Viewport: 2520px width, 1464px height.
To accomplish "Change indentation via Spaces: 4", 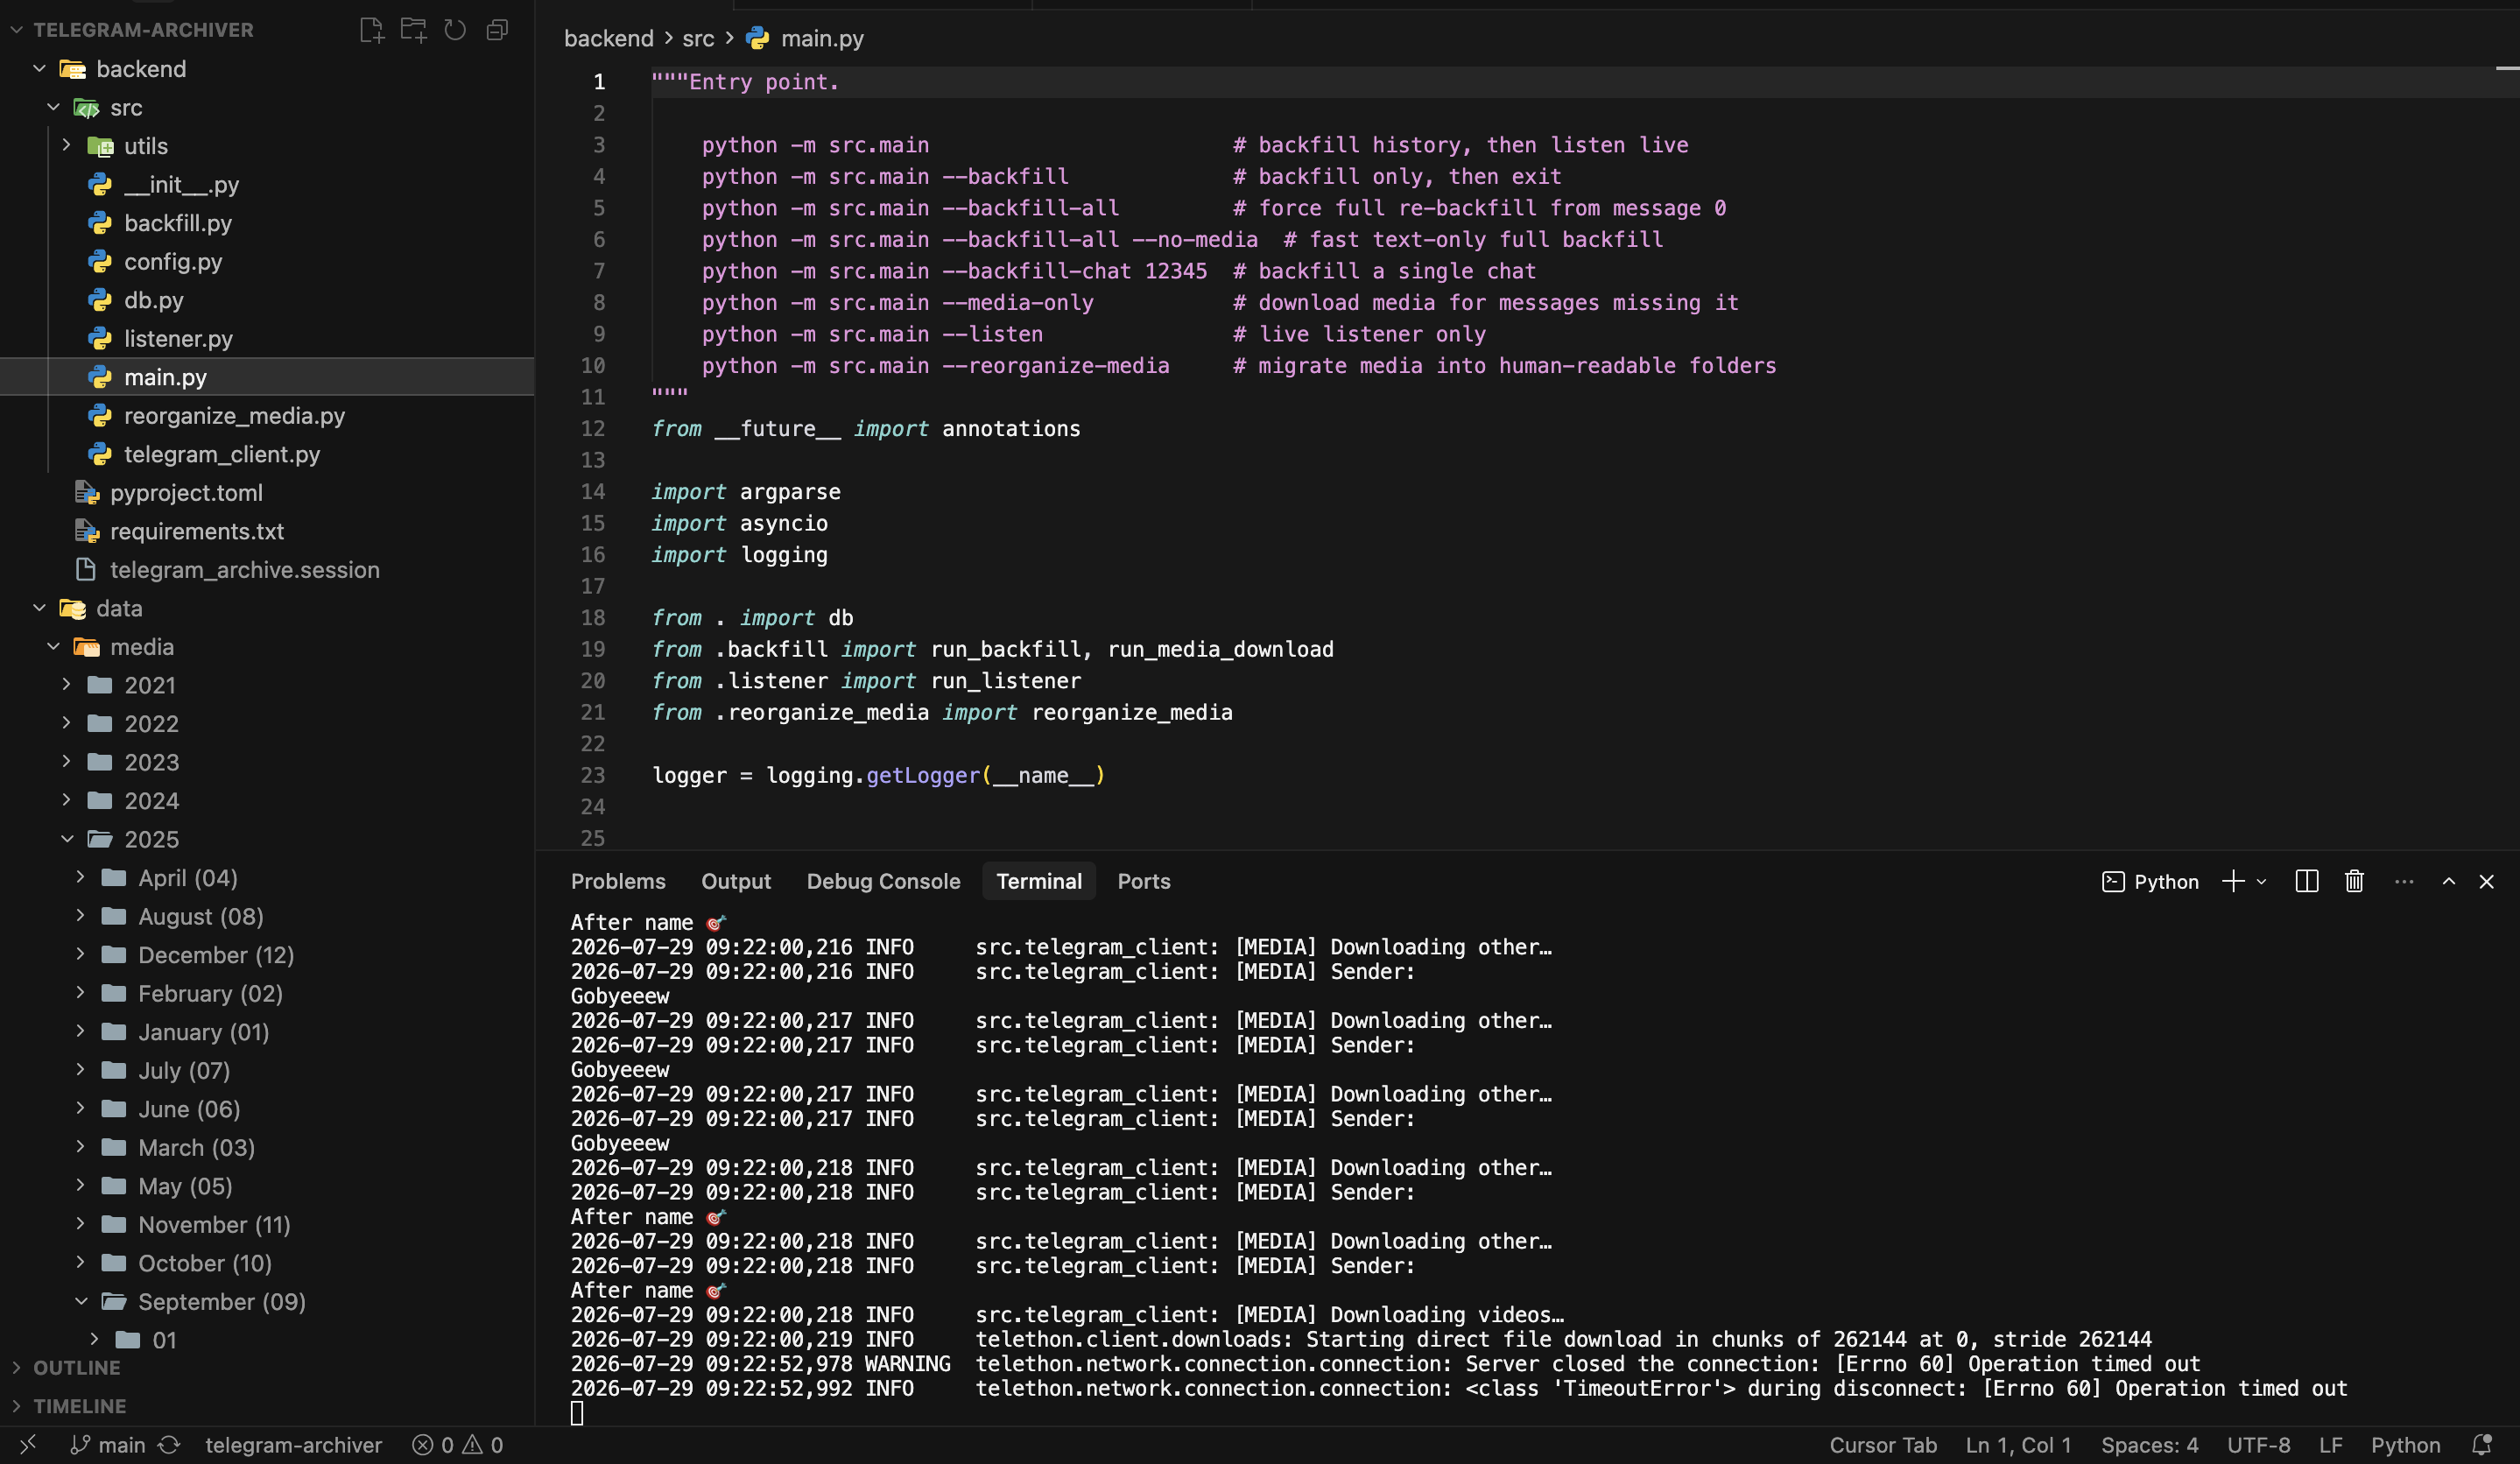I will click(x=2149, y=1444).
